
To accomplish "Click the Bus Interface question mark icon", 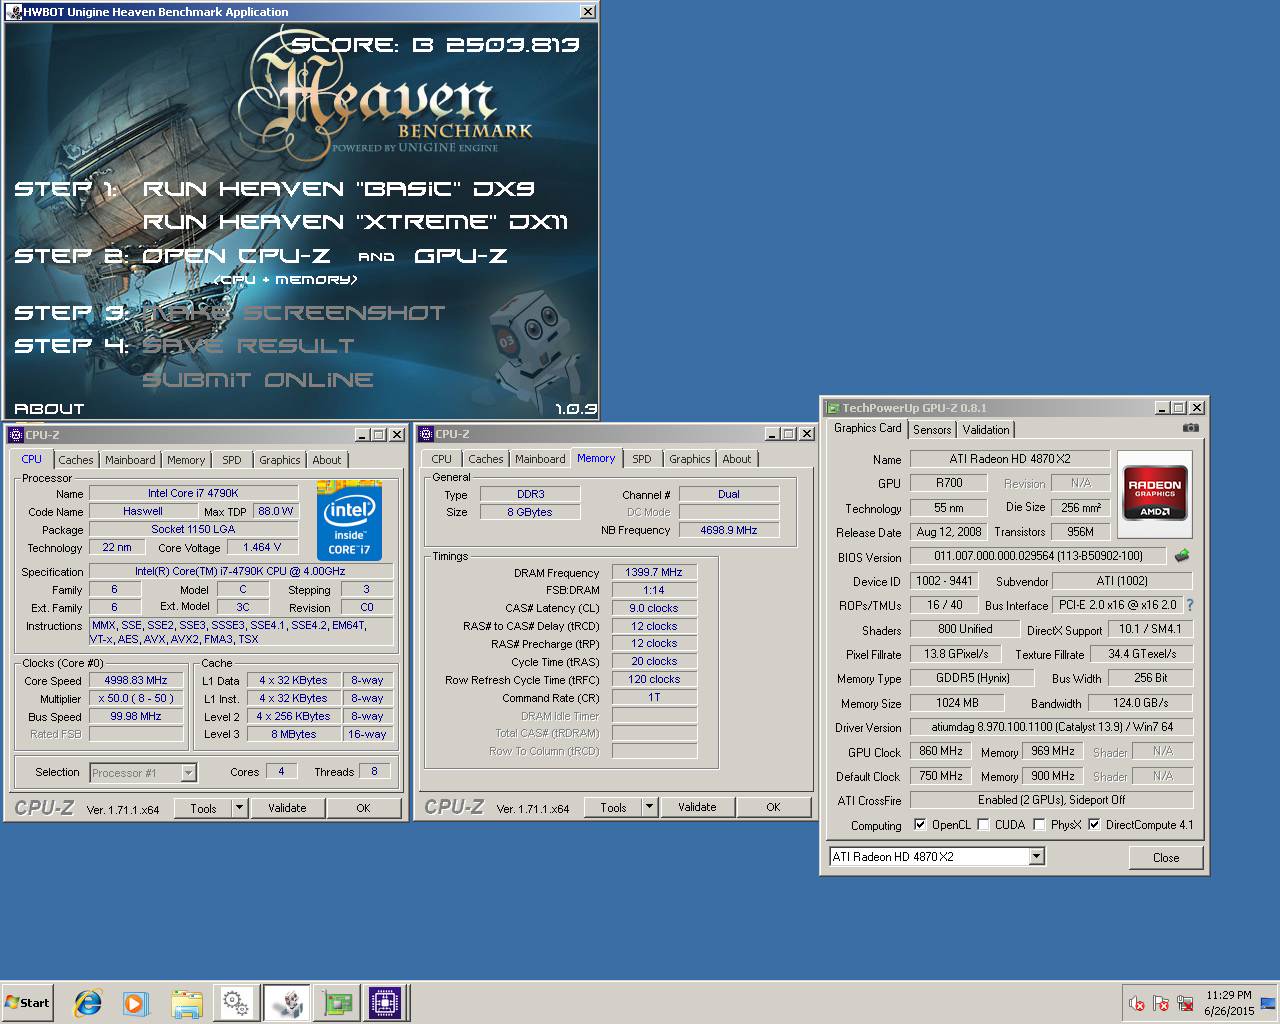I will [x=1190, y=605].
